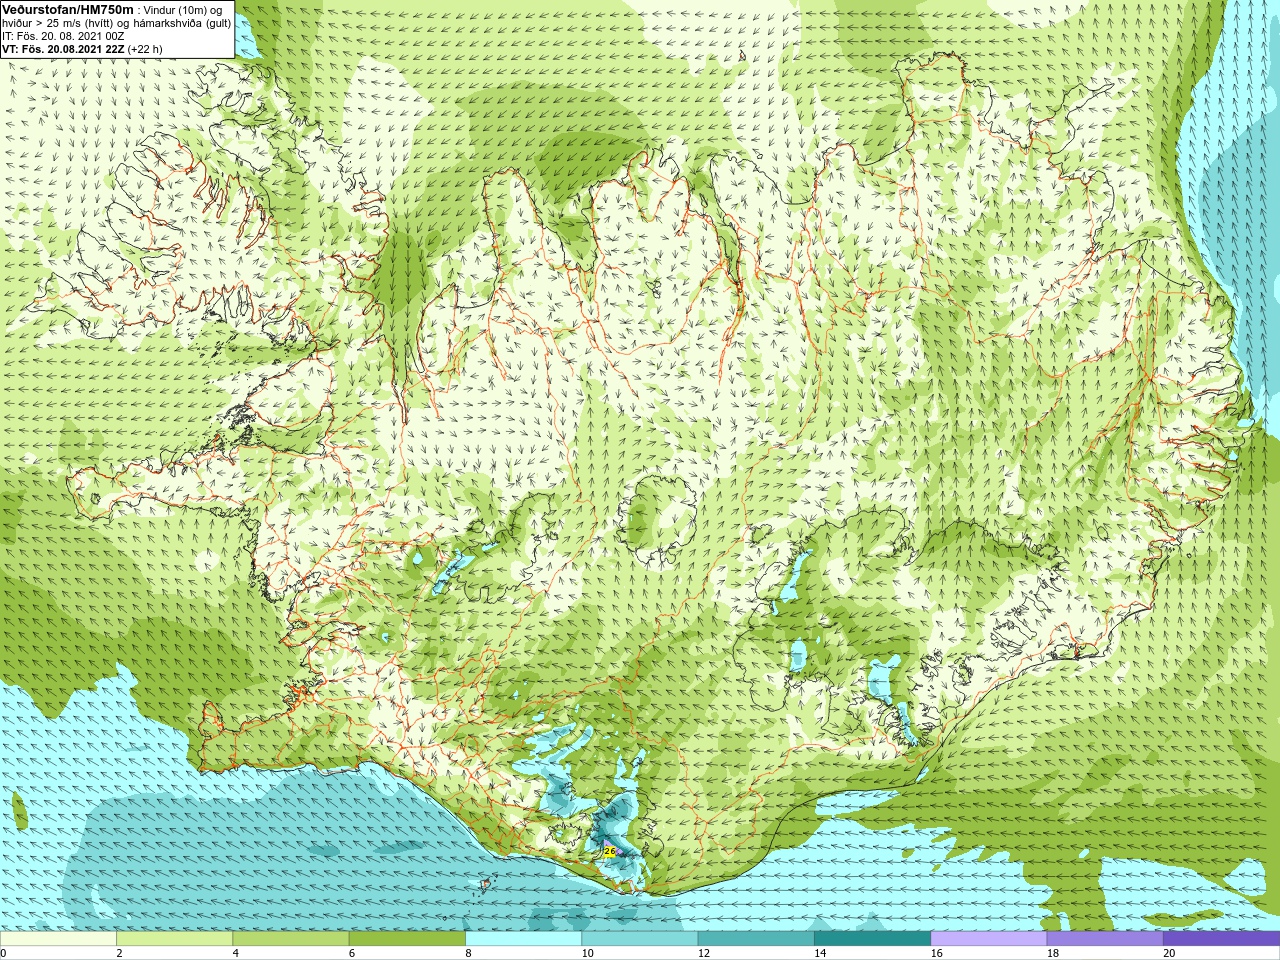
Task: Click the 2–4 m/s light green legend swatch
Action: tap(174, 939)
